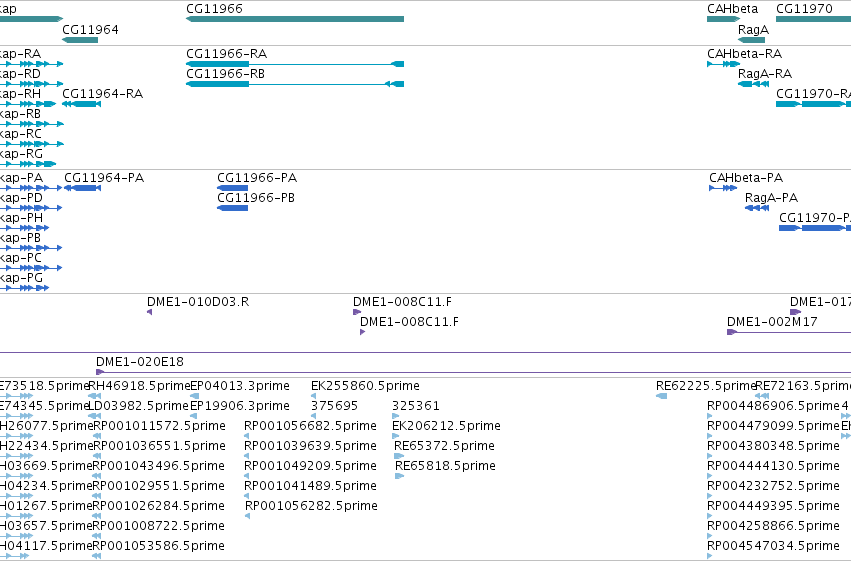Select EST RP004232752.5prime
The height and width of the screenshot is (561, 851).
click(x=709, y=496)
